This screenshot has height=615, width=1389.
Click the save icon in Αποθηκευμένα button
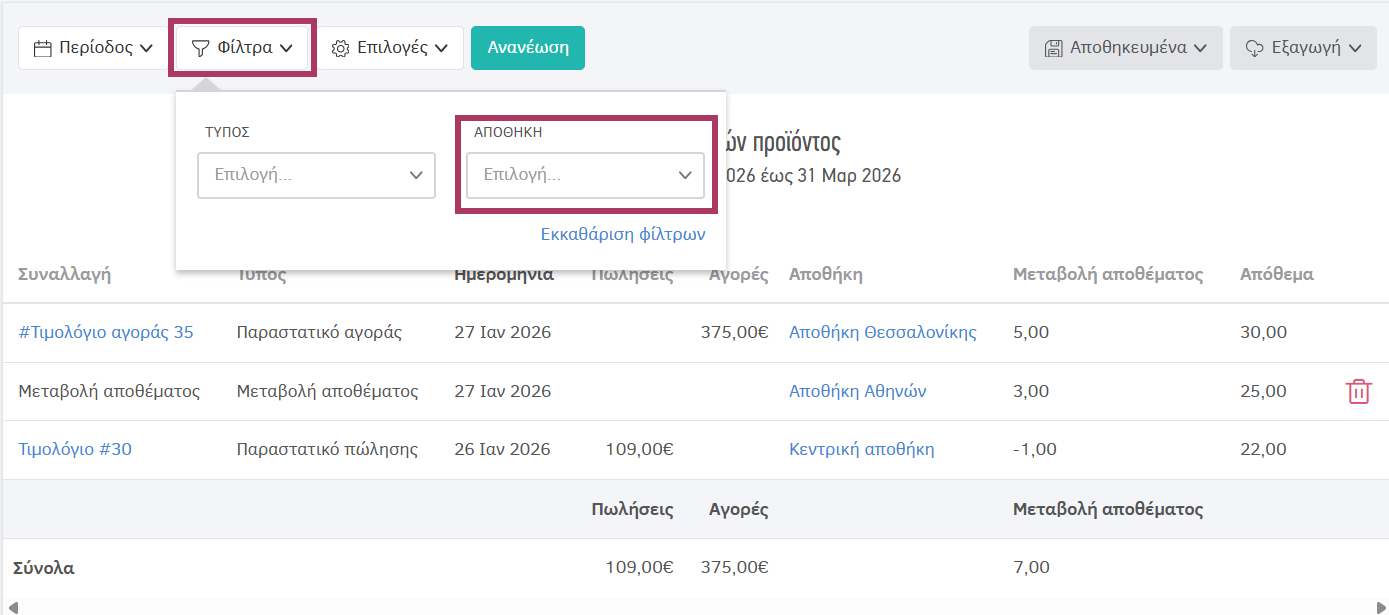(x=1053, y=48)
